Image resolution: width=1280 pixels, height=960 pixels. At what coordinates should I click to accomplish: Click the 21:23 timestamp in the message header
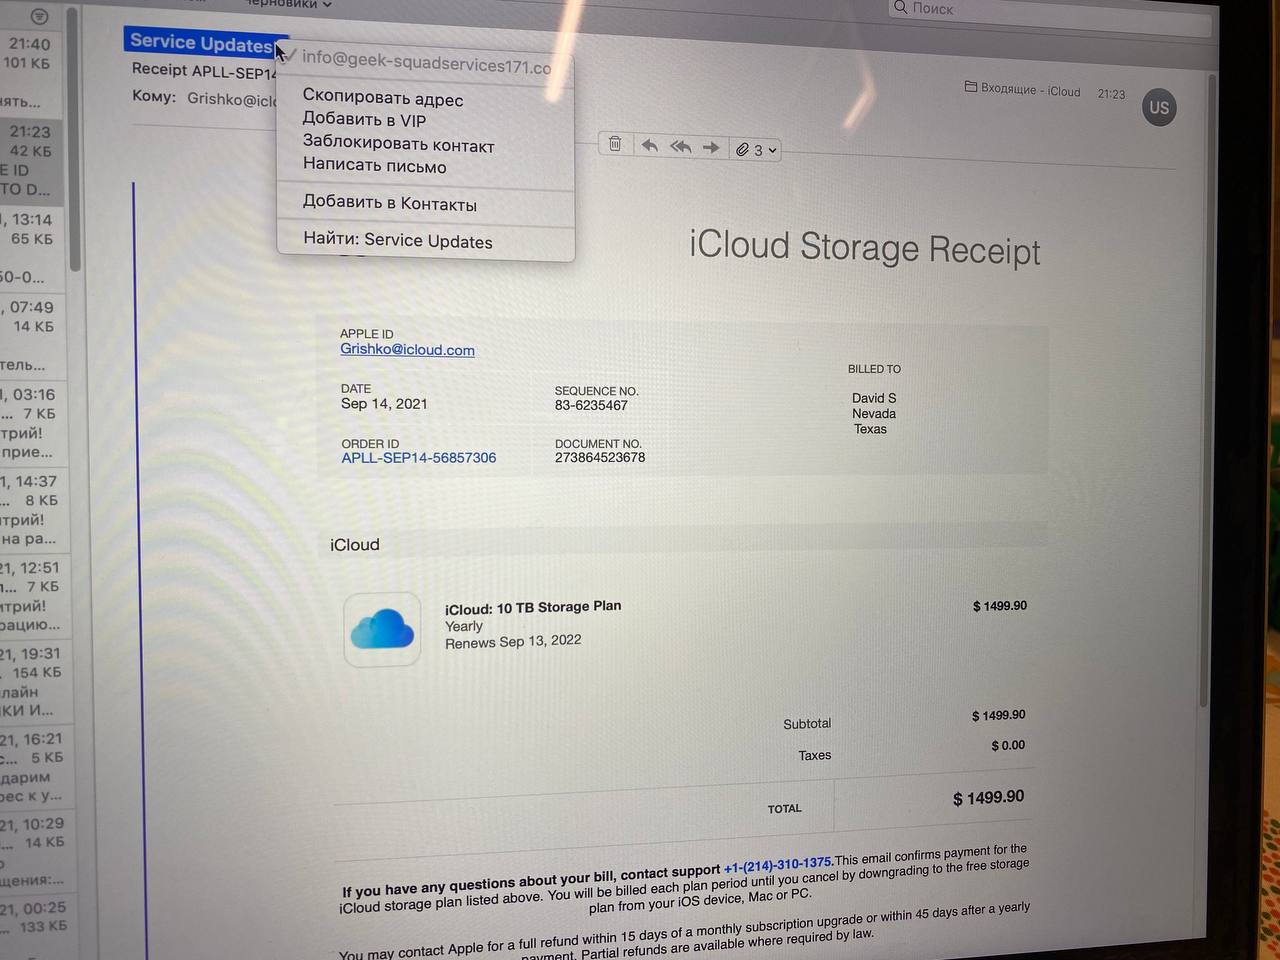pyautogui.click(x=1111, y=93)
